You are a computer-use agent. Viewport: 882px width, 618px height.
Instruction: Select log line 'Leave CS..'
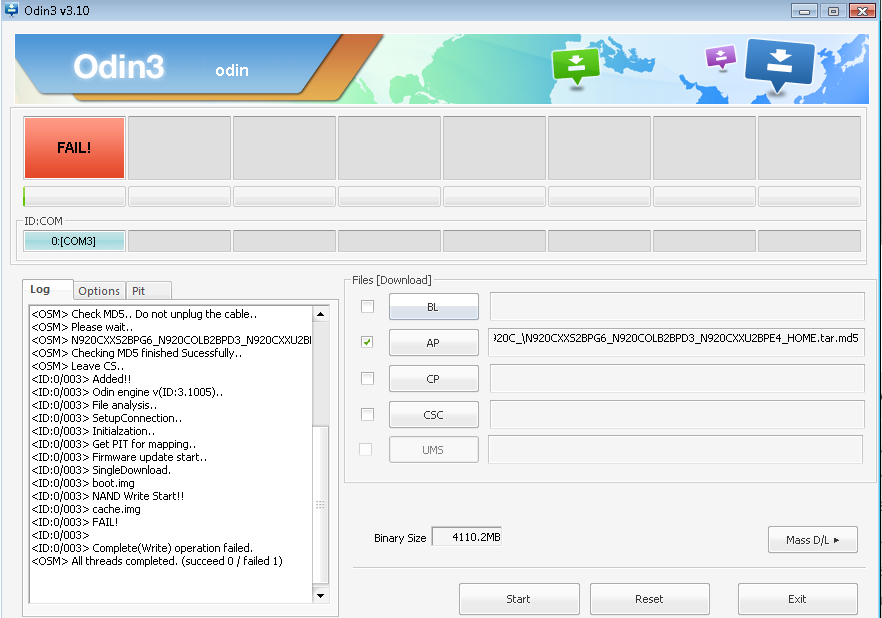[x=78, y=366]
